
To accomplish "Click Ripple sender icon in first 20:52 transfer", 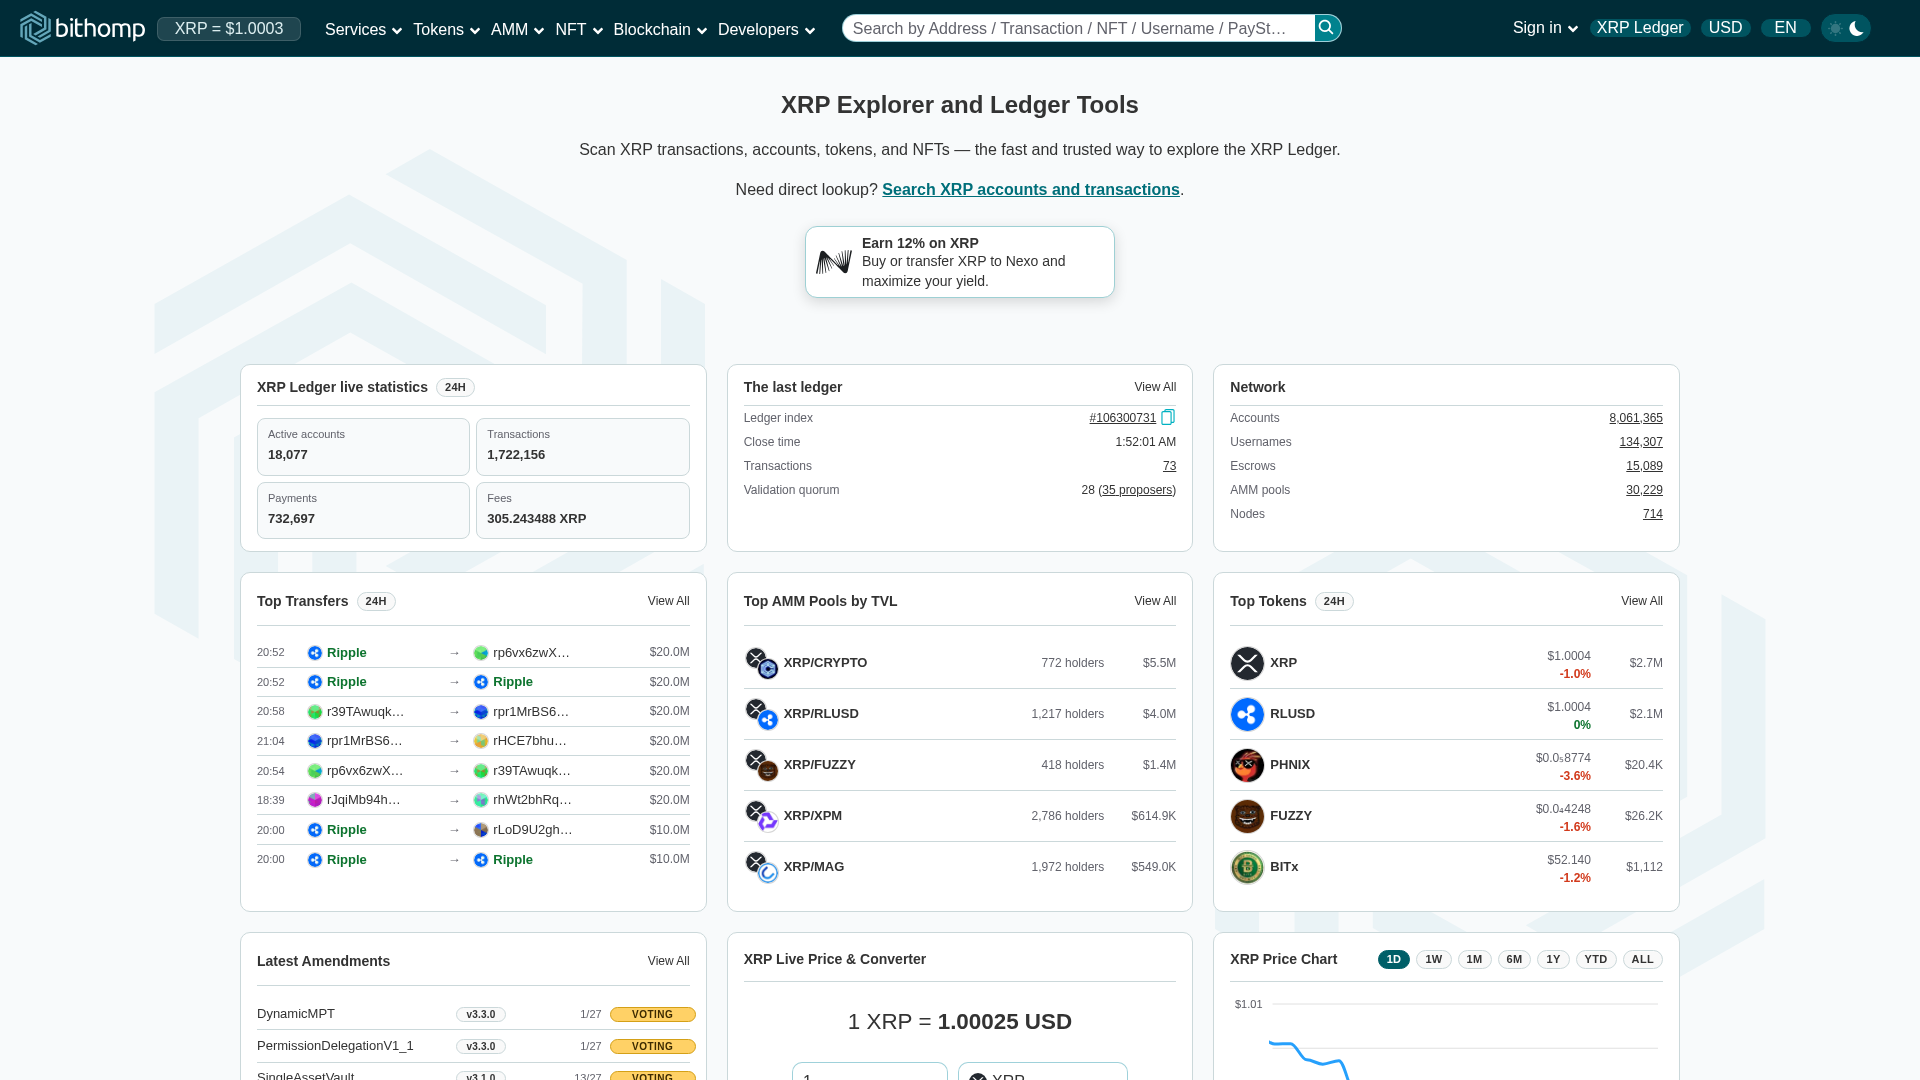I will click(315, 653).
